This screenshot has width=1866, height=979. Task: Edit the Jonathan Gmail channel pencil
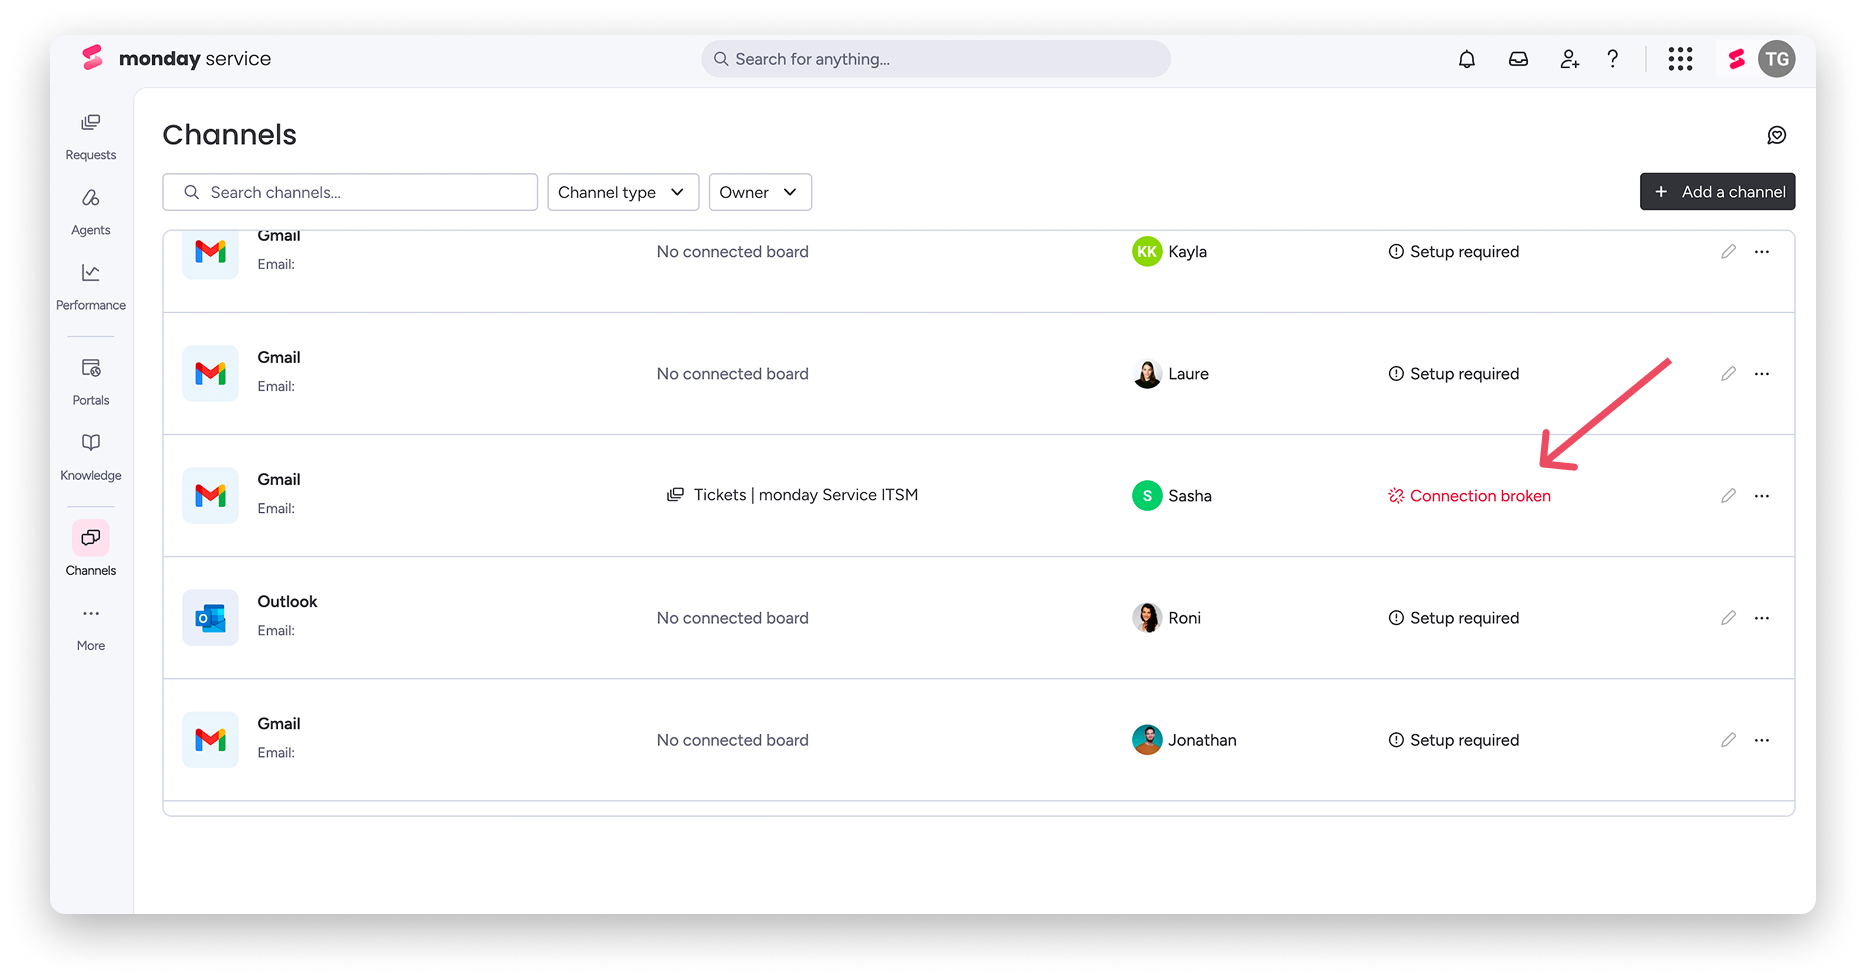click(x=1728, y=740)
